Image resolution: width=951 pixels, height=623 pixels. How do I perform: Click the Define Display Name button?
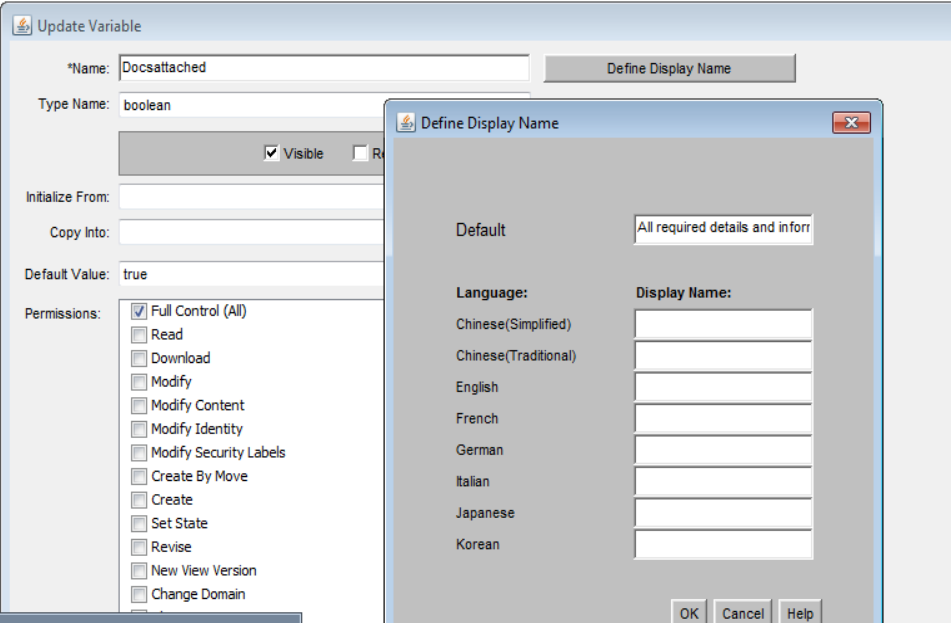pyautogui.click(x=669, y=69)
